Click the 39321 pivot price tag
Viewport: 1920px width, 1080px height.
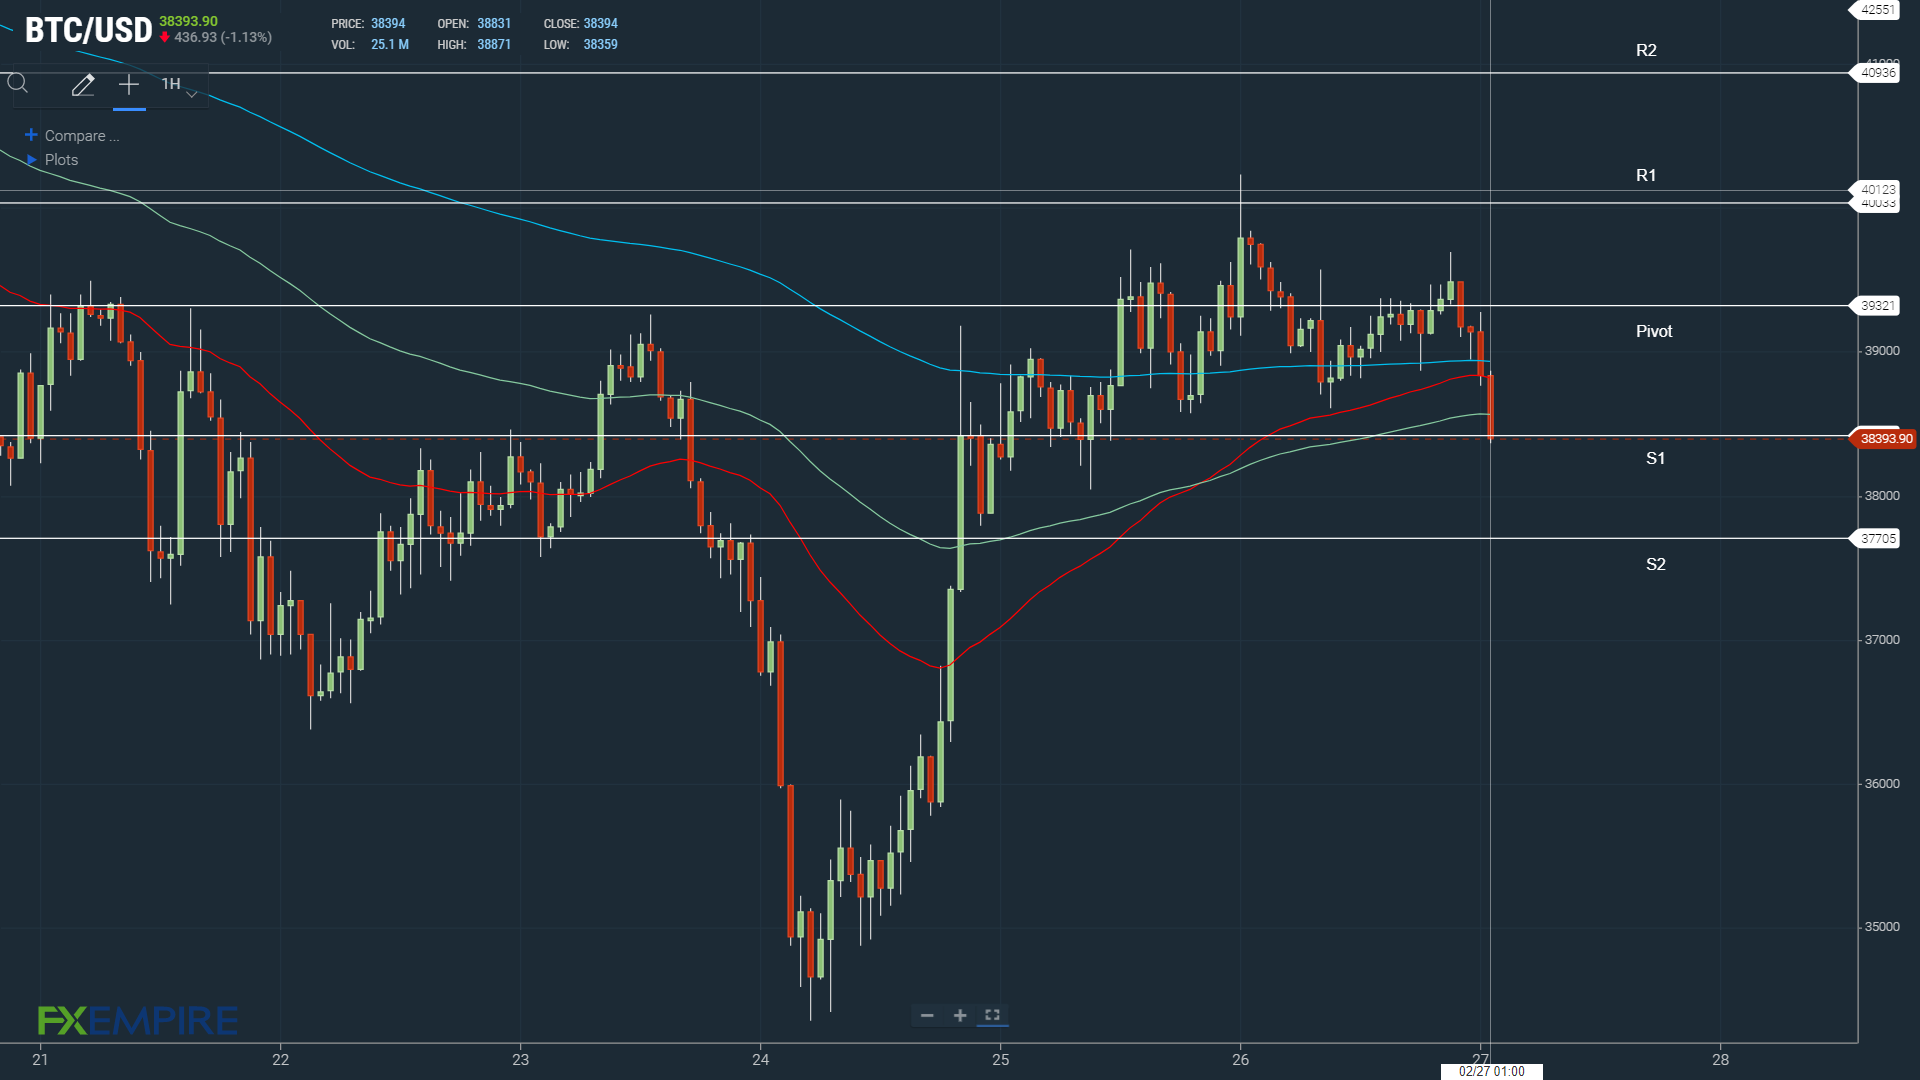click(x=1875, y=306)
